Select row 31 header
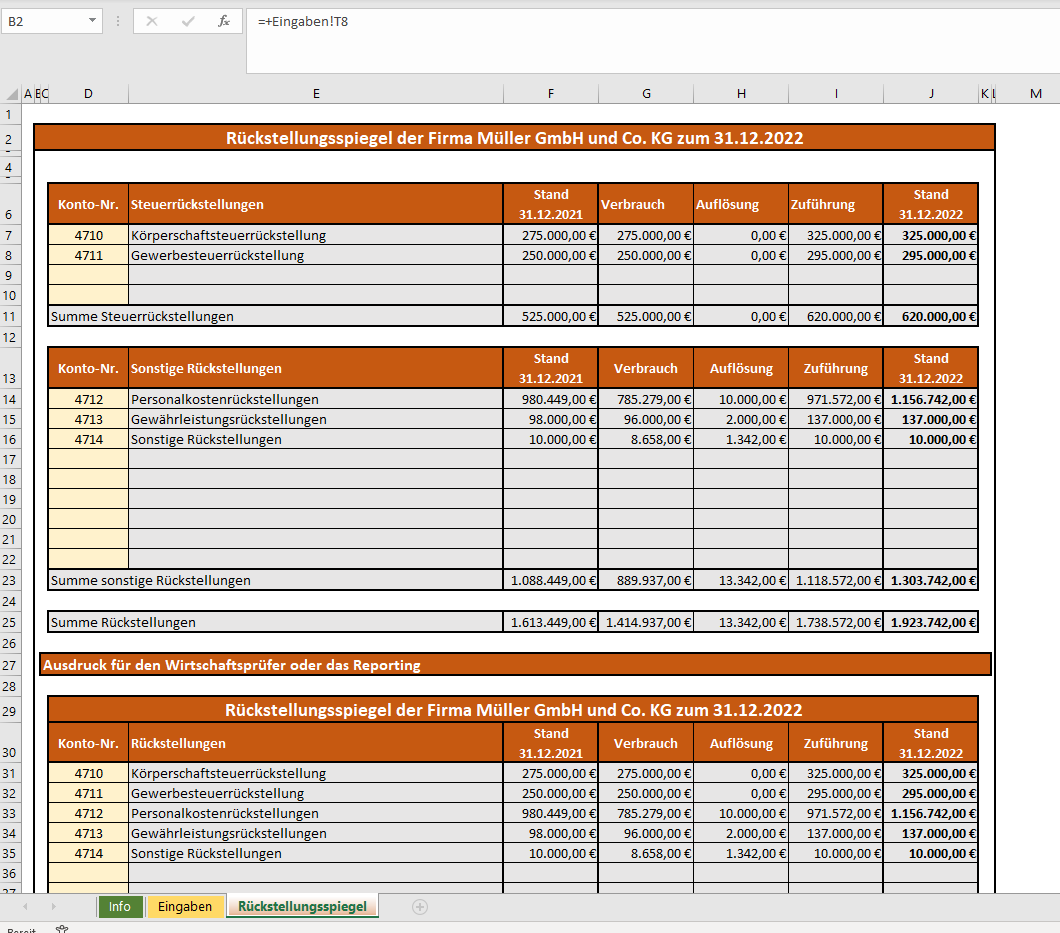 click(x=9, y=773)
